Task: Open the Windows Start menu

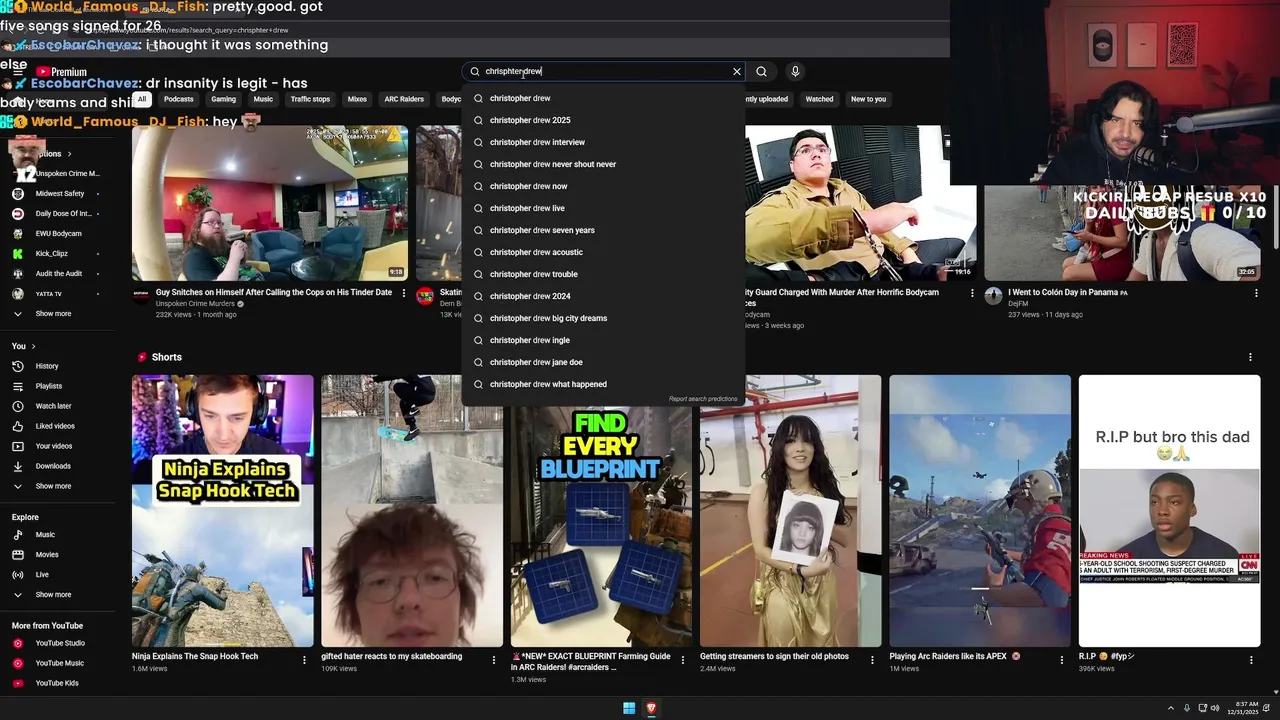Action: (629, 708)
